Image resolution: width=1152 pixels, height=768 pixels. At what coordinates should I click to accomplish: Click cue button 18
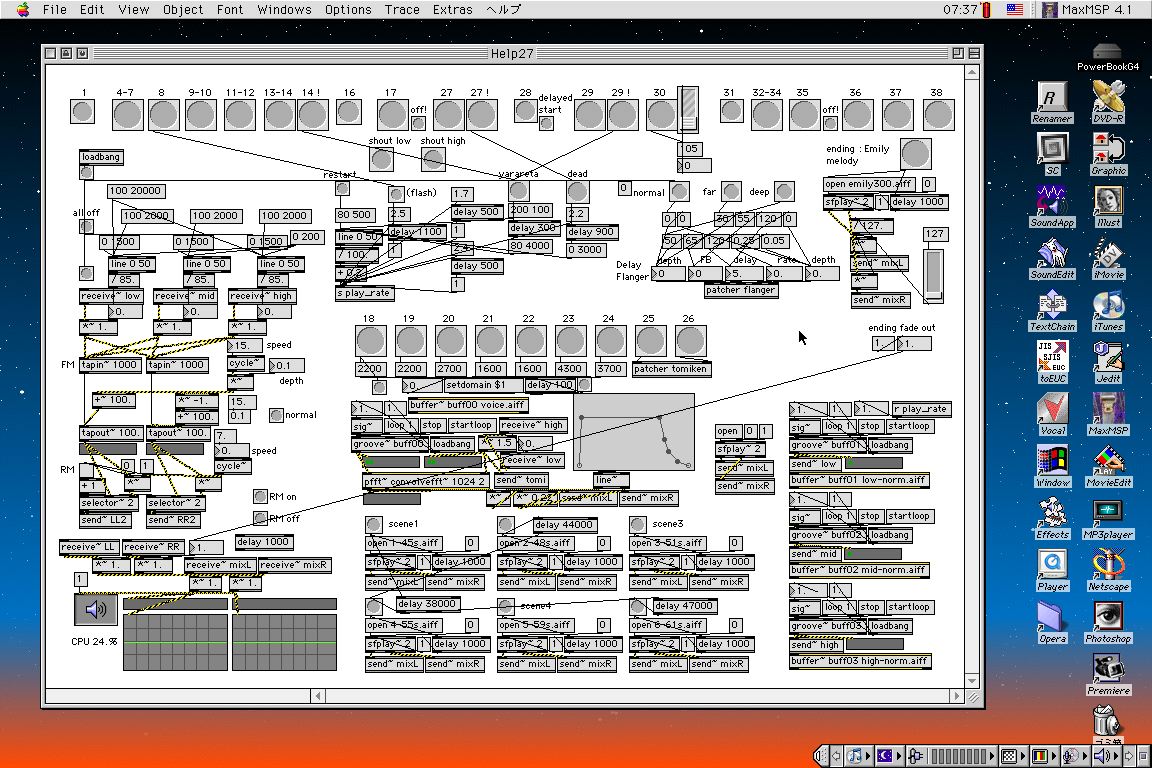pos(370,341)
